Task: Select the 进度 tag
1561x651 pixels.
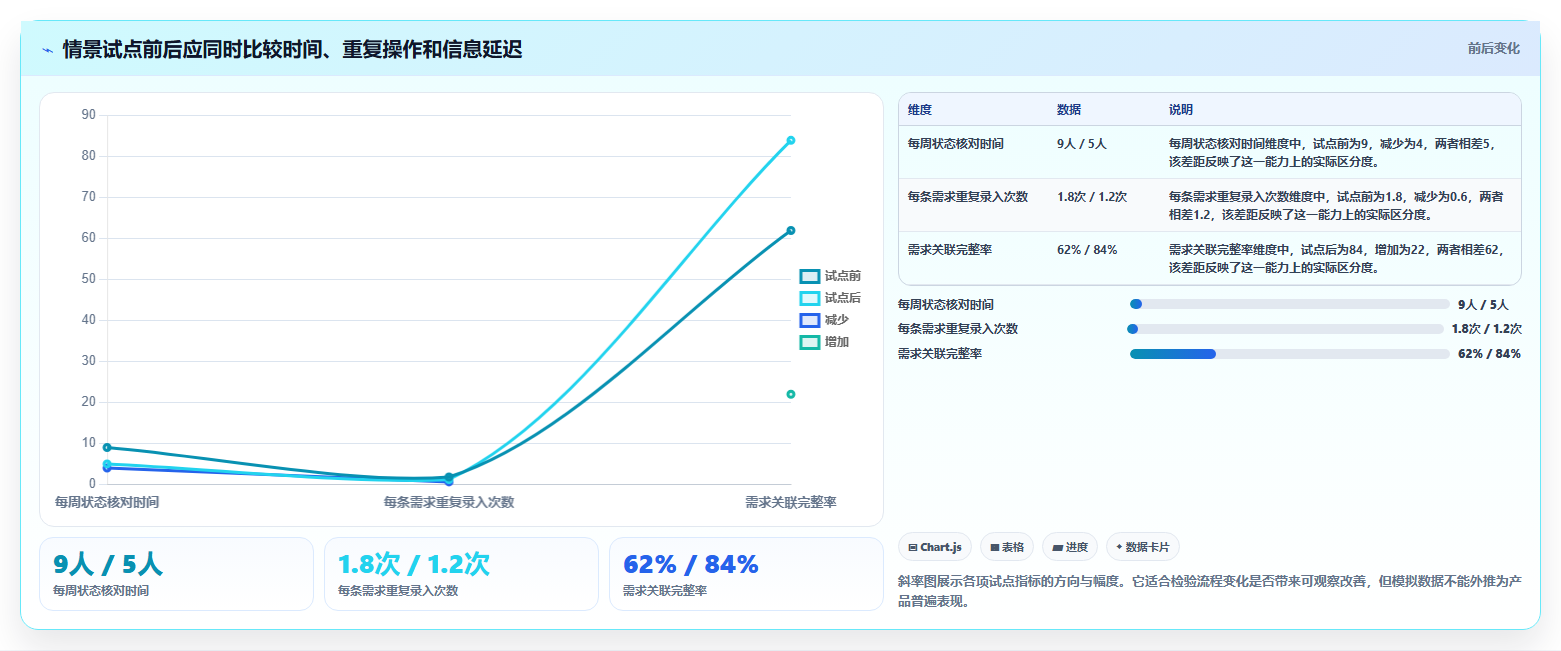Action: click(1070, 547)
